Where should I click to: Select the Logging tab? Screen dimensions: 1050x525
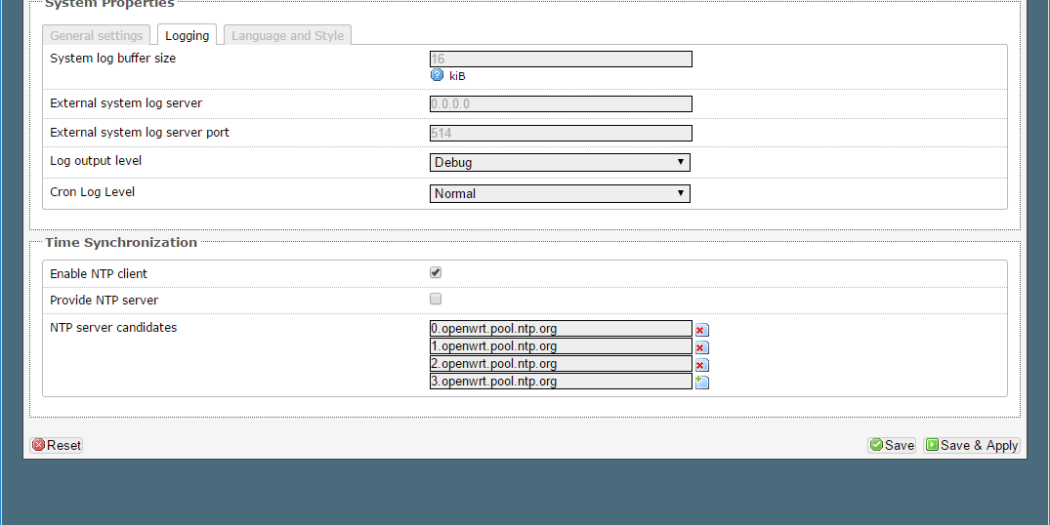coord(187,36)
